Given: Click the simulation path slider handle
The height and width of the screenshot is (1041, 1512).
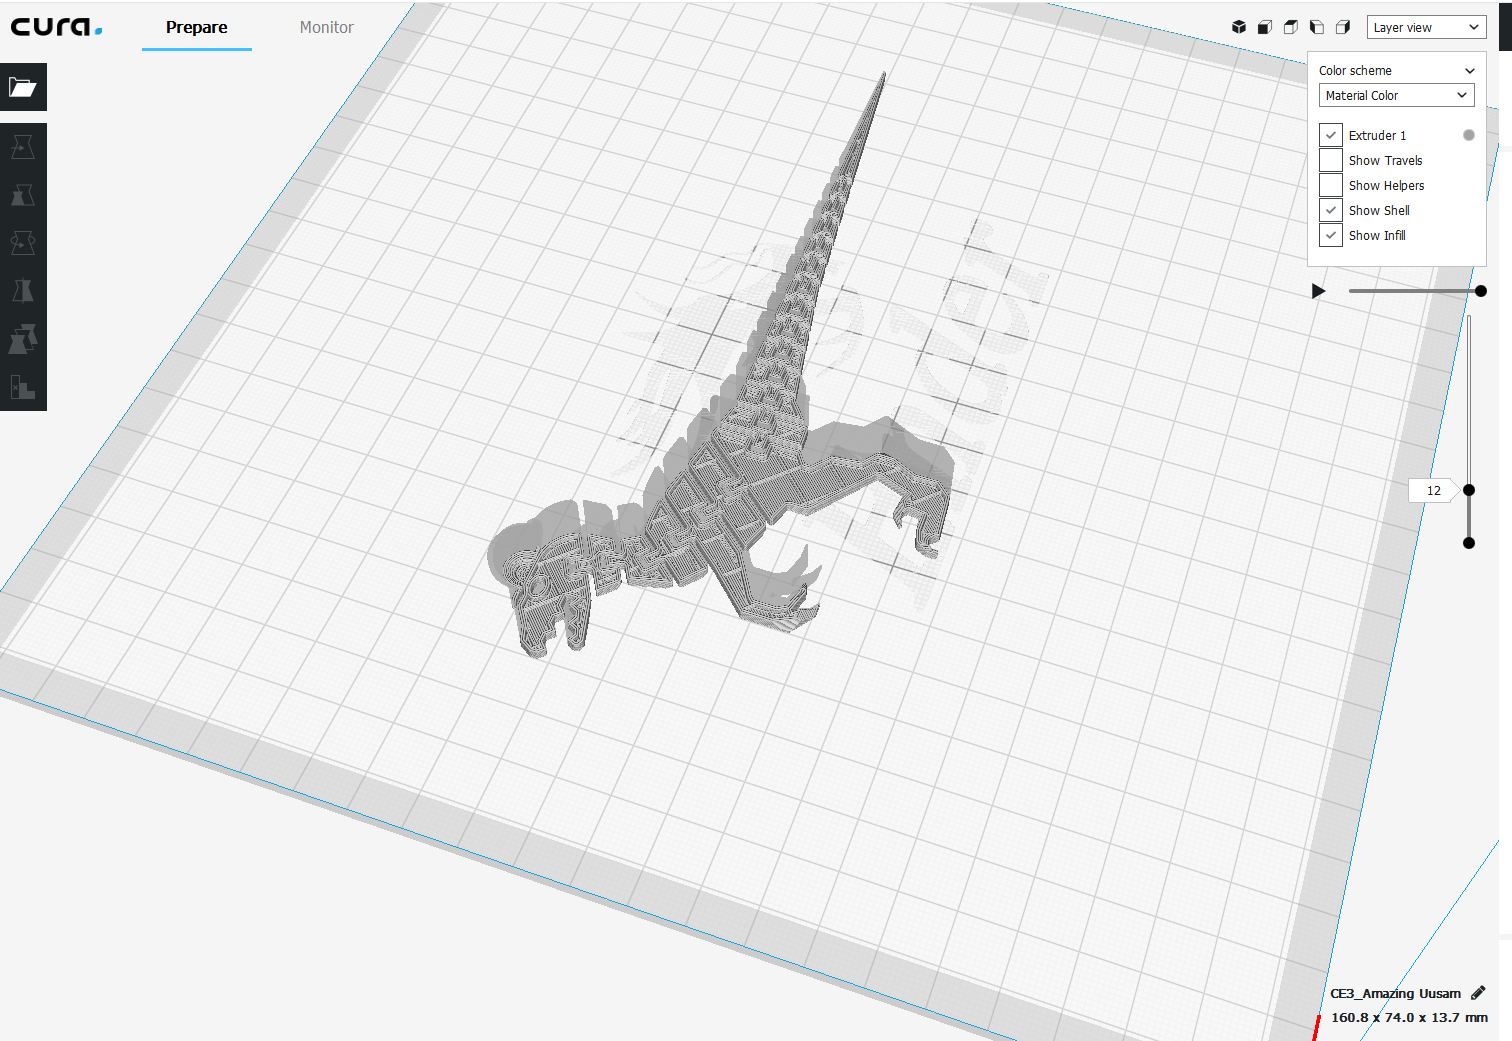Looking at the screenshot, I should 1481,291.
